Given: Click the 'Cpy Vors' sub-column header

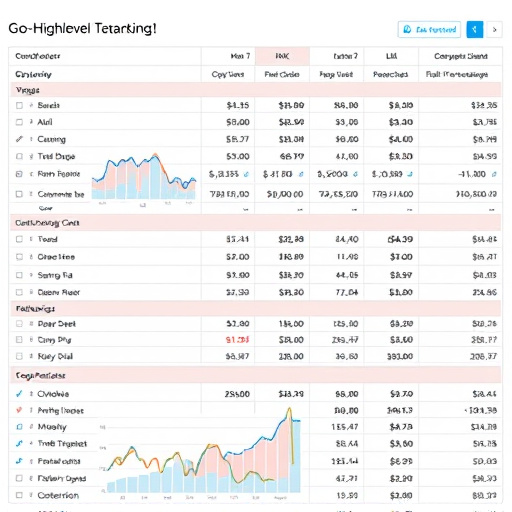Looking at the screenshot, I should (x=228, y=74).
